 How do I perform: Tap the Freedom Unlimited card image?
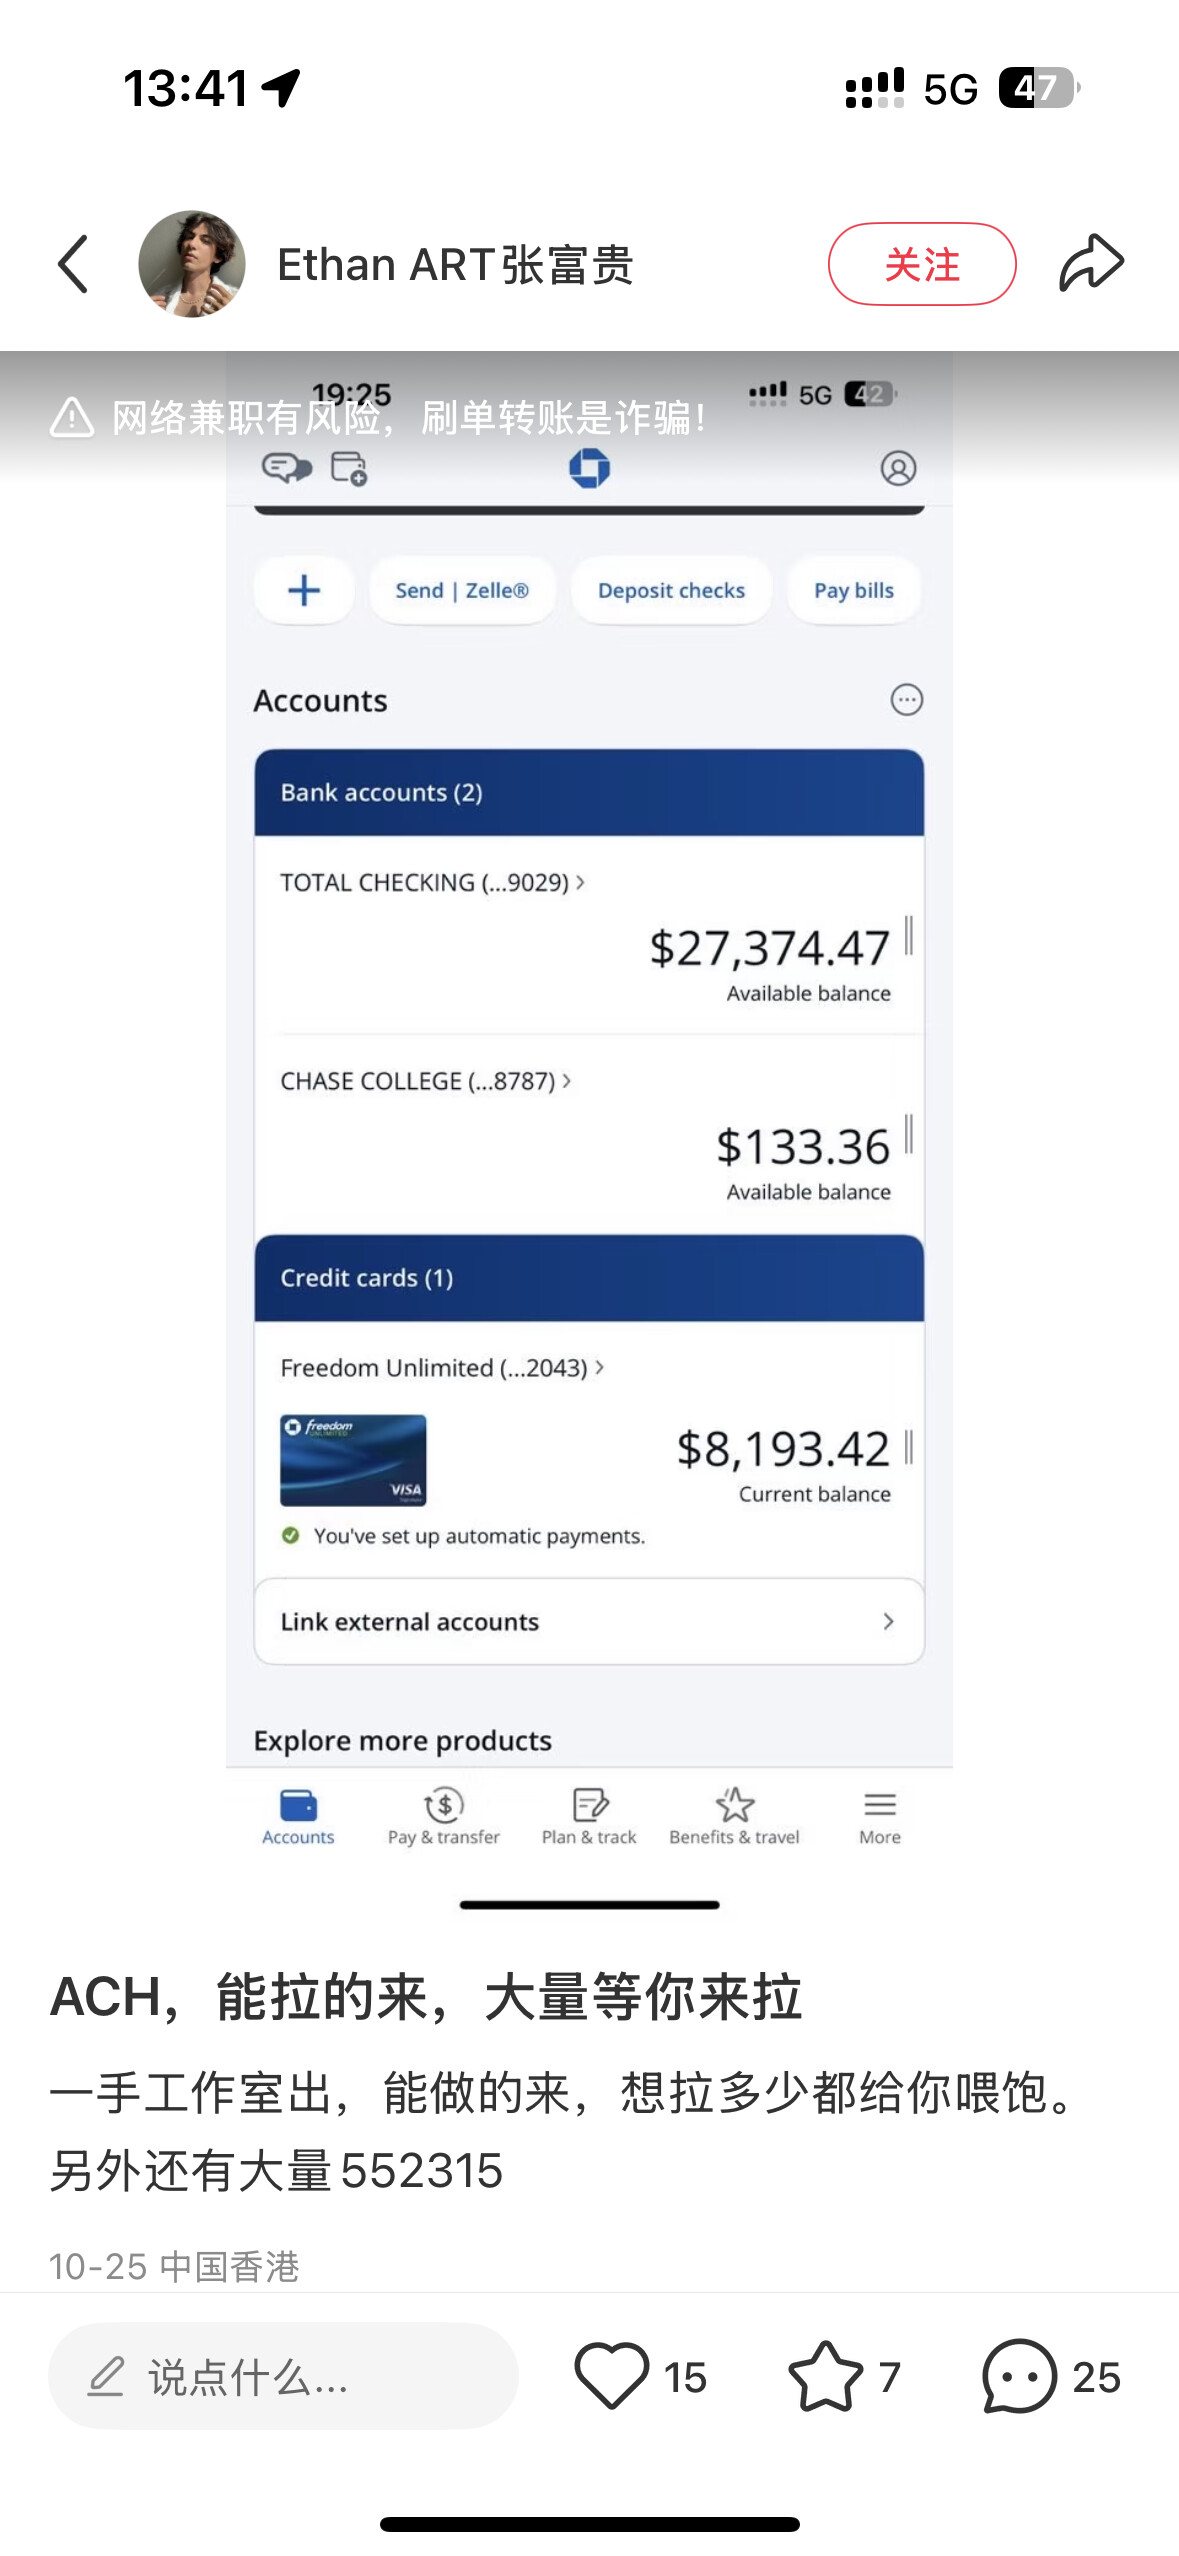(x=353, y=1460)
